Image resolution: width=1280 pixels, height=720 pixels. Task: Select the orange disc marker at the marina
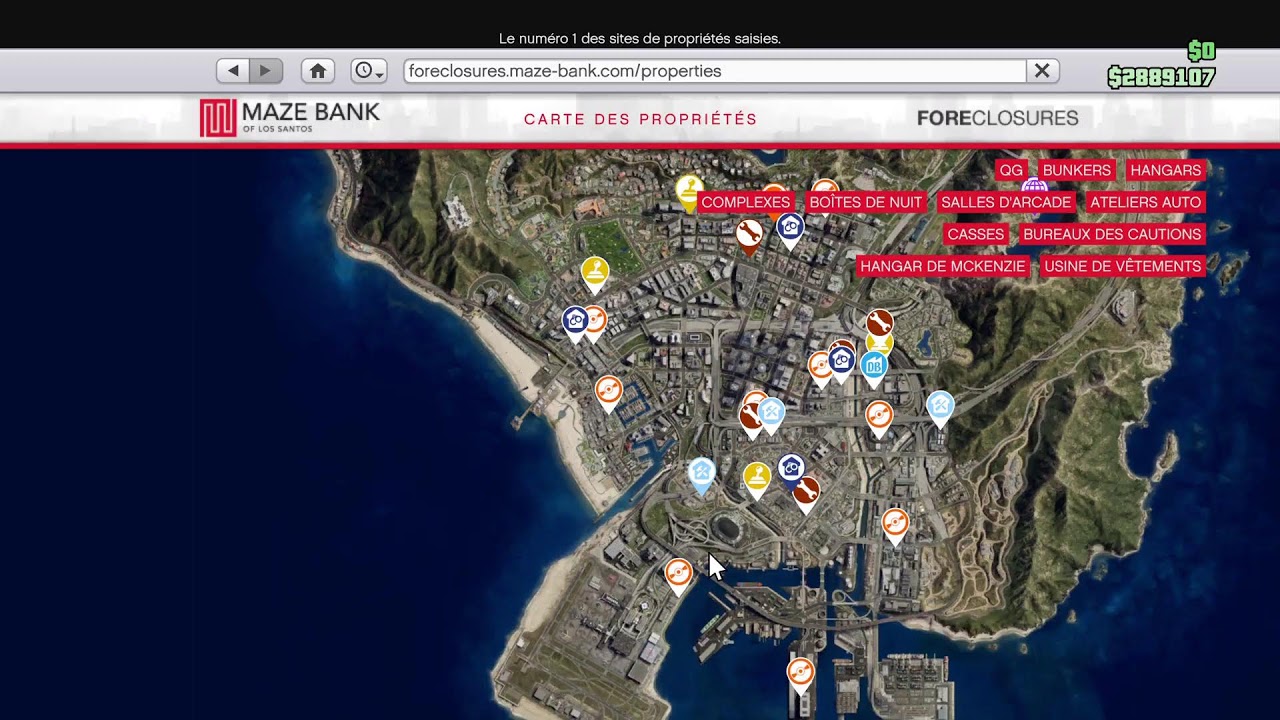[x=609, y=393]
